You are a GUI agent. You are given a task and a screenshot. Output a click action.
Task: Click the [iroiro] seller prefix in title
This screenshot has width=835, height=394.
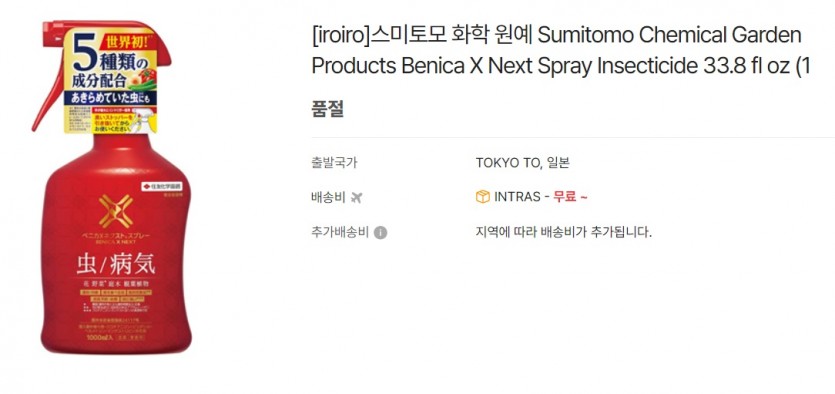point(340,36)
